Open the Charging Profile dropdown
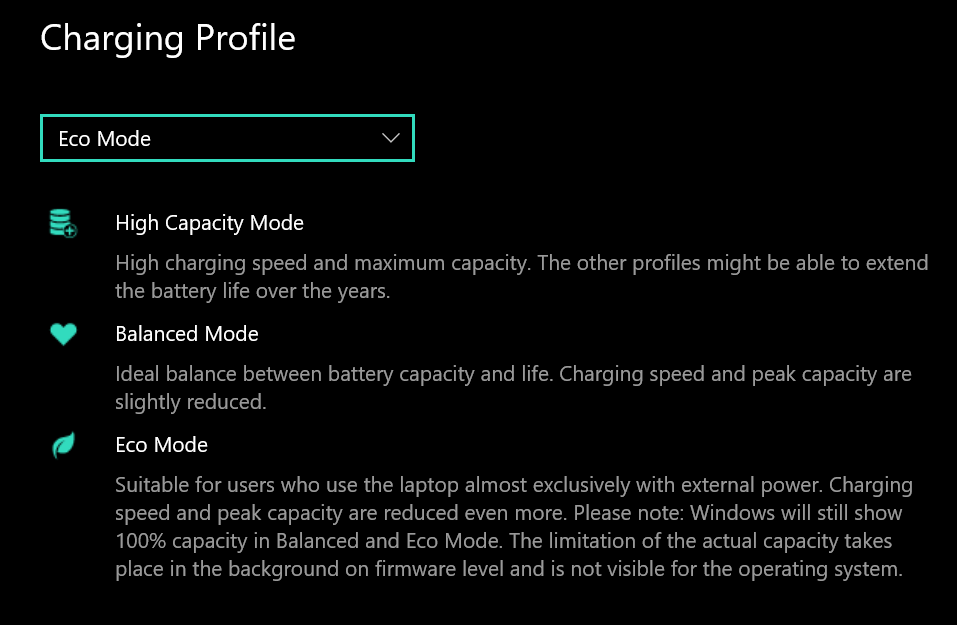This screenshot has height=625, width=957. 227,138
